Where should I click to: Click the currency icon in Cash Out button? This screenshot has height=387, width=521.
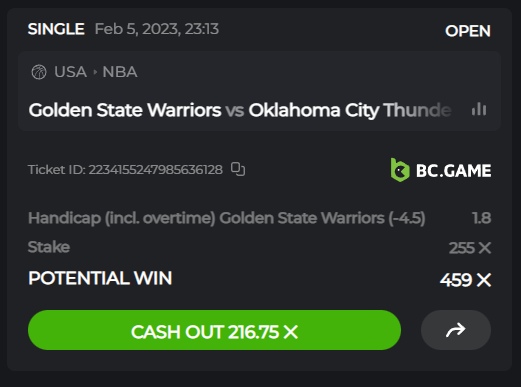point(290,332)
